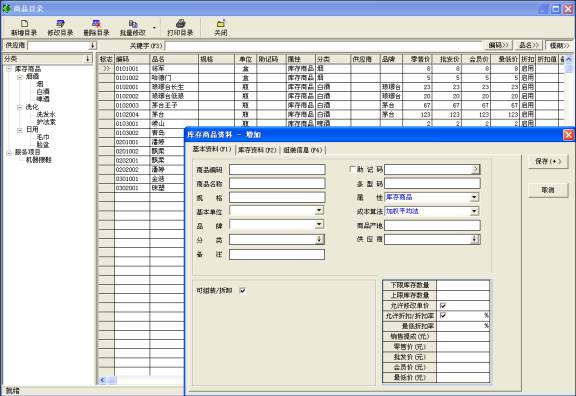This screenshot has width=576, height=396.
Task: Click the 规格 input field
Action: (277, 198)
